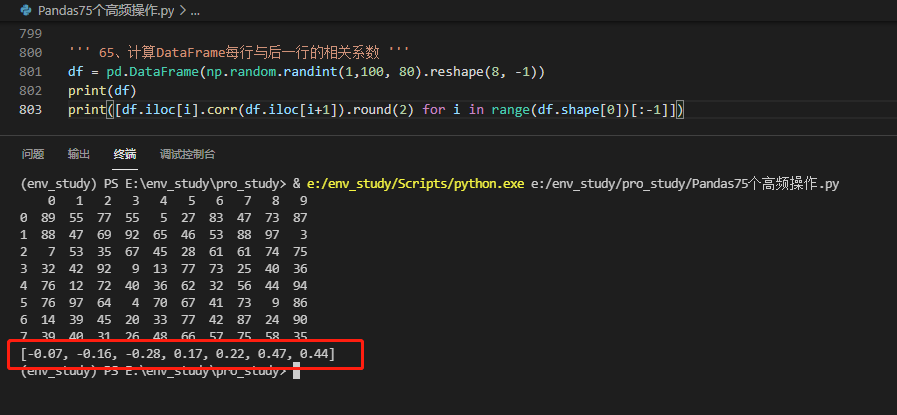Viewport: 897px width, 415px height.
Task: Click terminal output row starting 0 89 55
Action: 164,218
